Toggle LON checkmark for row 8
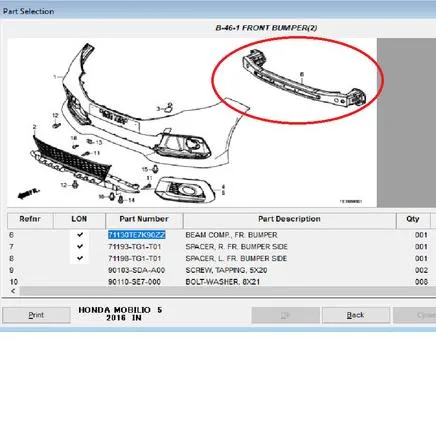Image resolution: width=436 pixels, height=436 pixels. tap(80, 258)
